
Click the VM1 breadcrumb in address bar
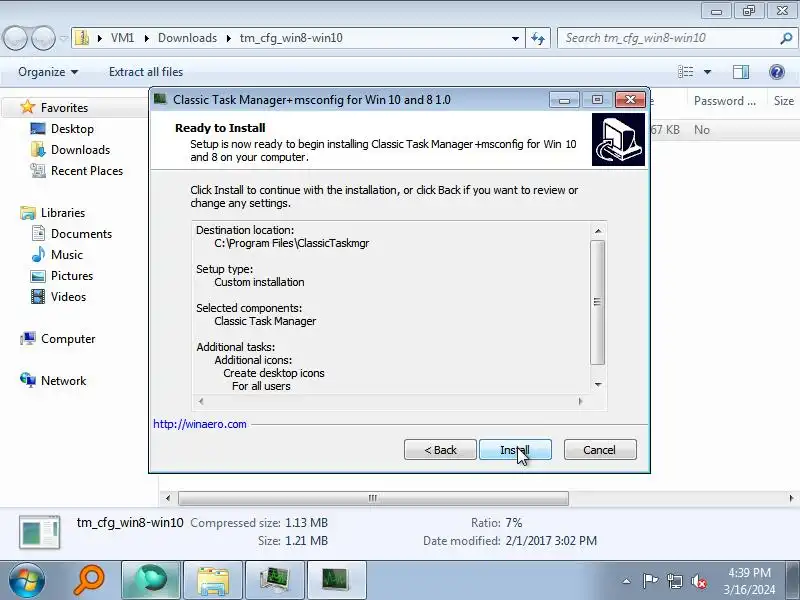(x=122, y=38)
